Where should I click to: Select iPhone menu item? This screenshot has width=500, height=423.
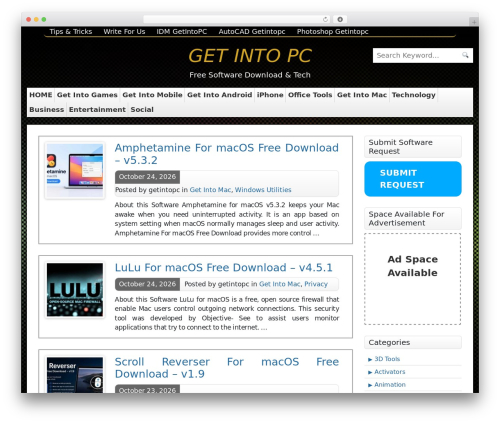[270, 95]
